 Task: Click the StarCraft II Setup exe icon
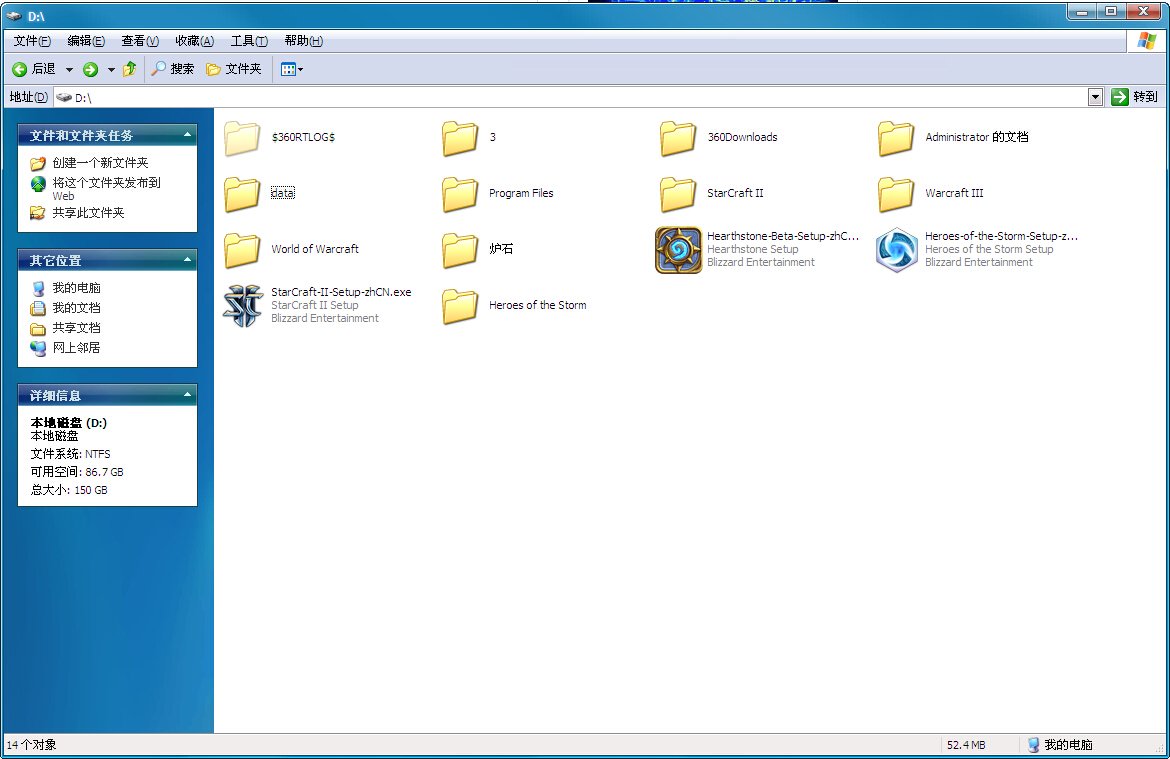[x=242, y=306]
